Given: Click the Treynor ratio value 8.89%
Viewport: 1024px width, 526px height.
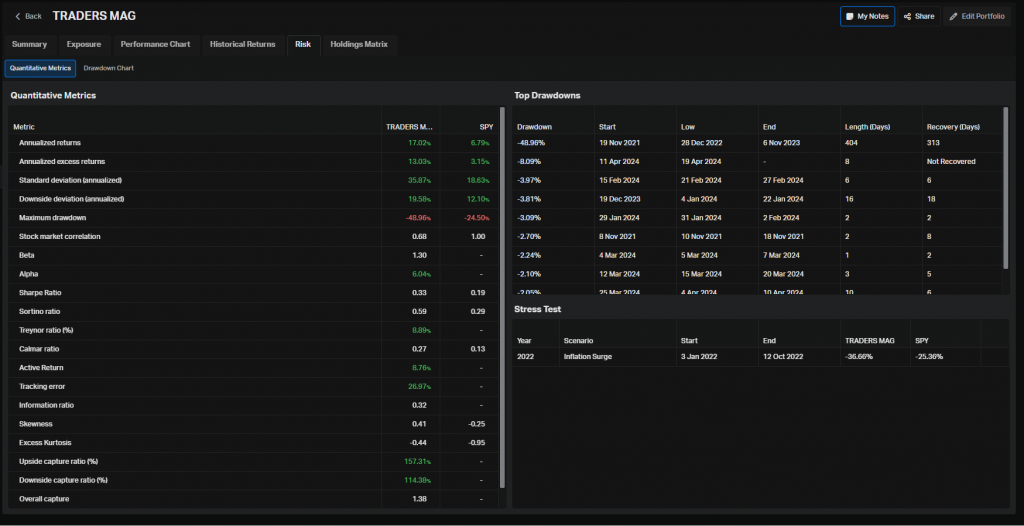Looking at the screenshot, I should click(421, 330).
